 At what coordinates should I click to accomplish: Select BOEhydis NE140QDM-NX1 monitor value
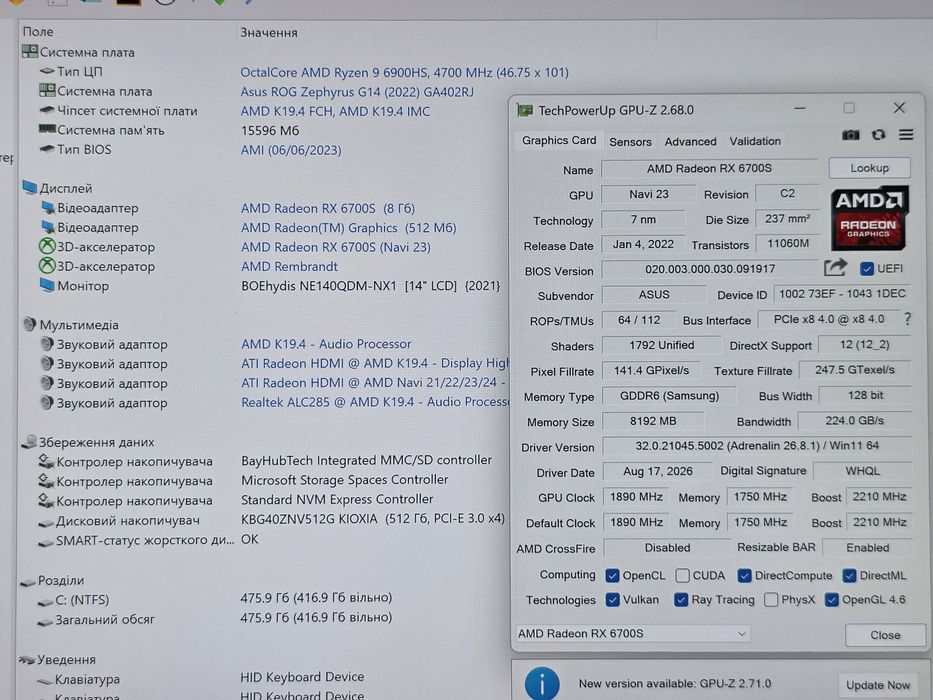pyautogui.click(x=371, y=286)
